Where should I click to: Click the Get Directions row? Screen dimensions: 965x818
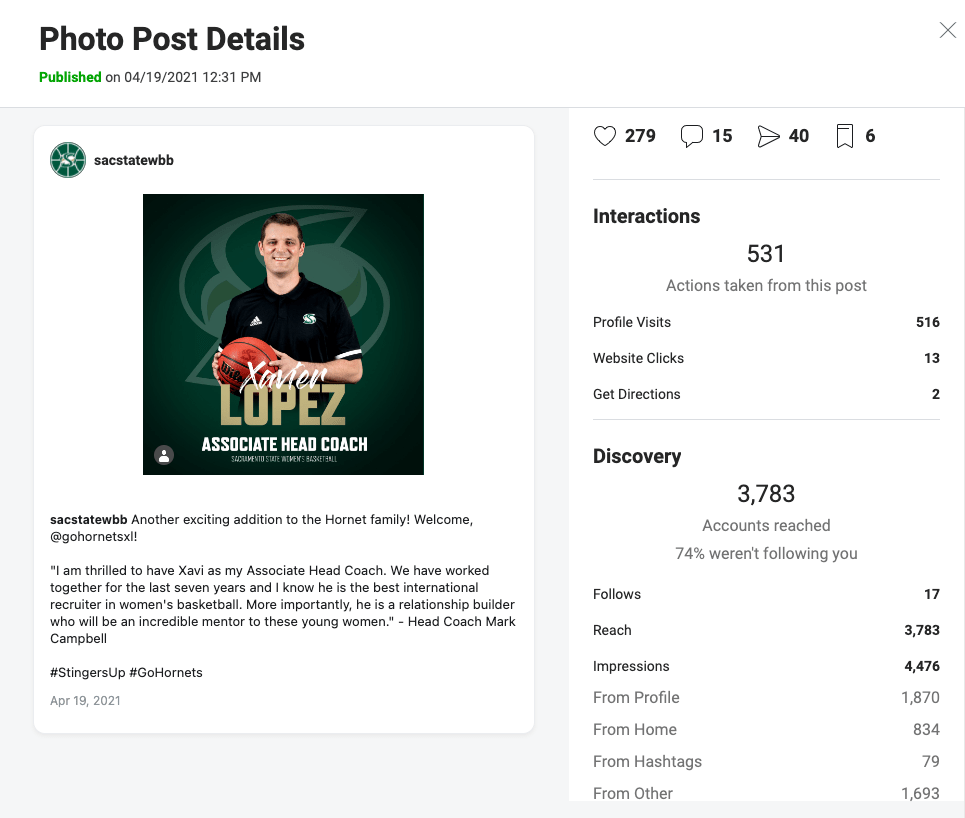[x=766, y=394]
